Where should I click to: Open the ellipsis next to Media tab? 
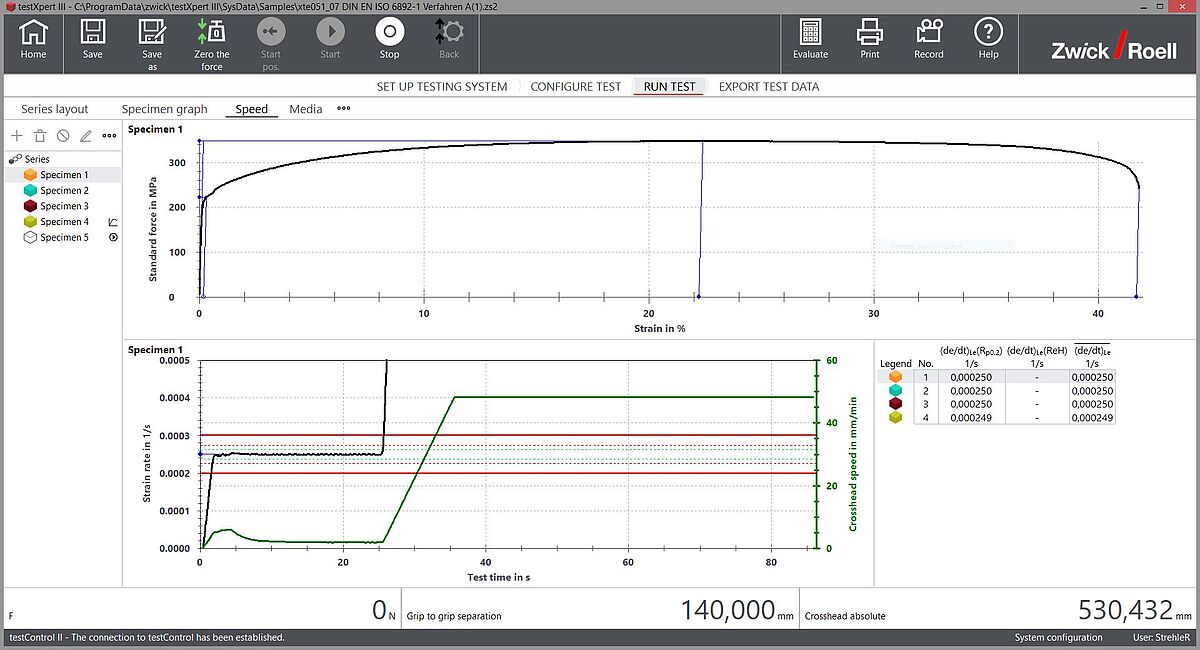[x=343, y=109]
